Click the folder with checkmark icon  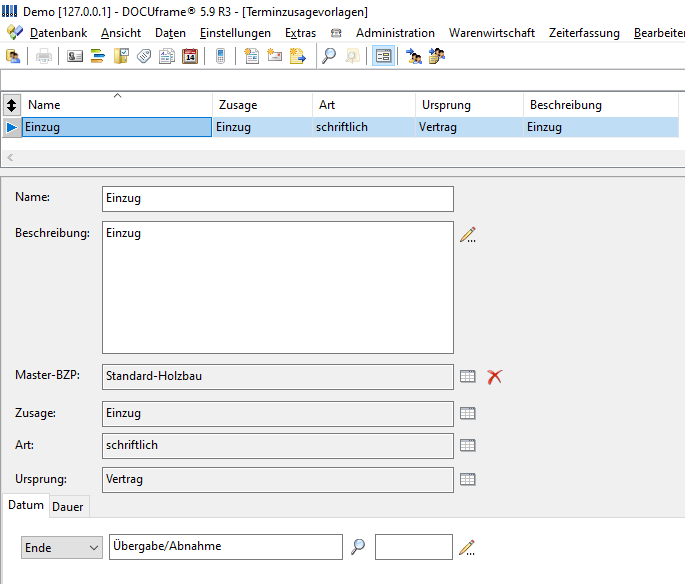coord(121,56)
